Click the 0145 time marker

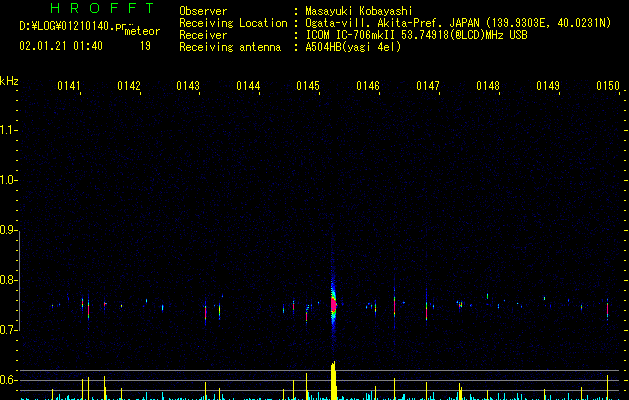[308, 86]
